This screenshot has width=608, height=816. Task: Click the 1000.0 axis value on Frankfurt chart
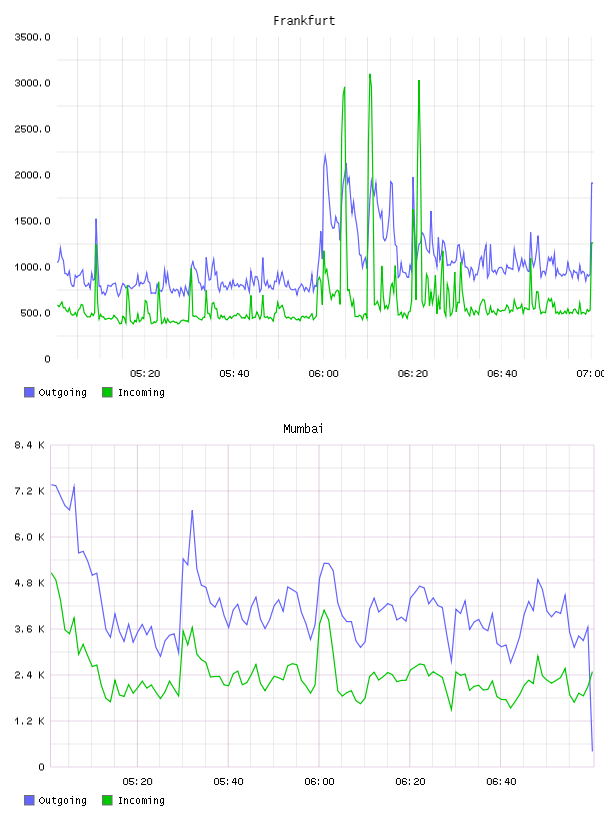click(32, 267)
